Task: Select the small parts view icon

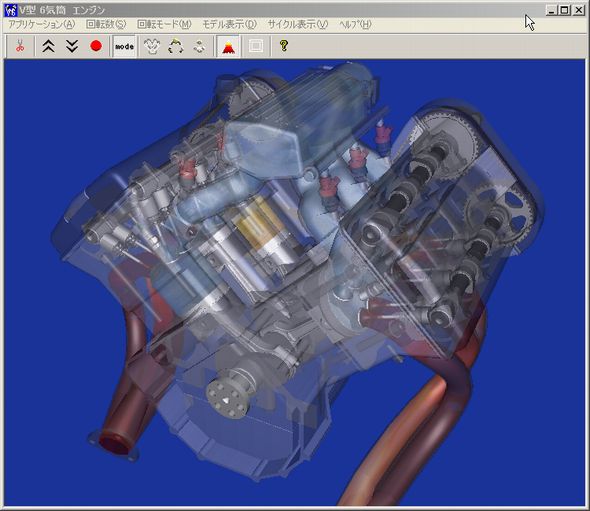Action: pos(199,47)
